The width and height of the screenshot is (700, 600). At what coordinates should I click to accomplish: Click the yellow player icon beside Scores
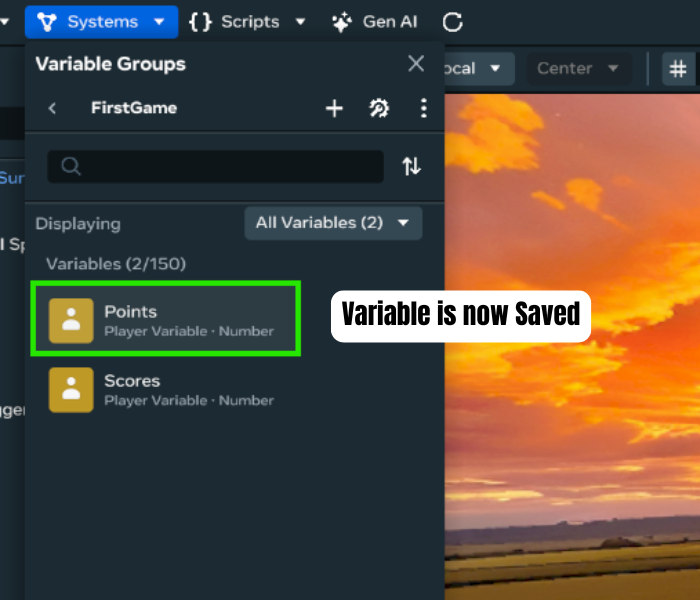click(71, 390)
